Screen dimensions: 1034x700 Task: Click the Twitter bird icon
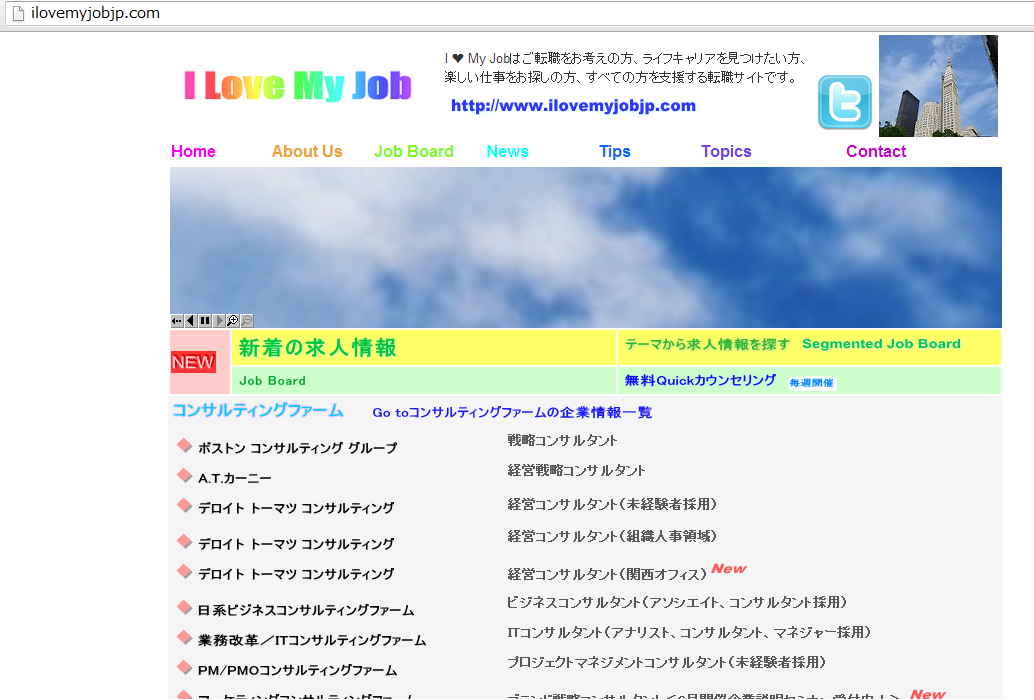pyautogui.click(x=845, y=102)
